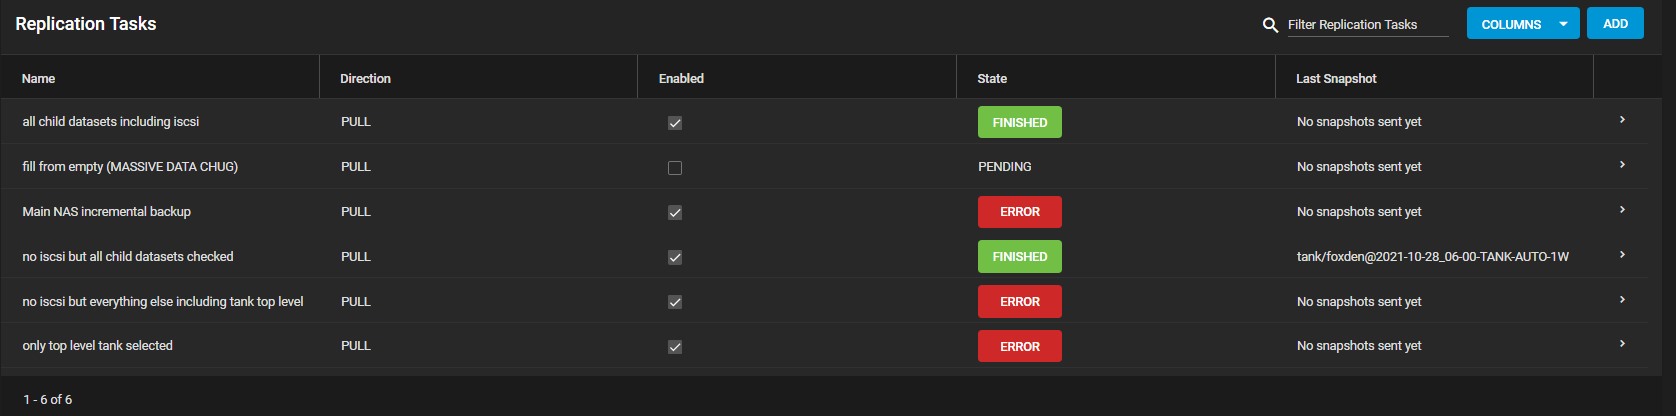This screenshot has width=1676, height=416.
Task: Open the COLUMNS dropdown arrow
Action: (1563, 24)
